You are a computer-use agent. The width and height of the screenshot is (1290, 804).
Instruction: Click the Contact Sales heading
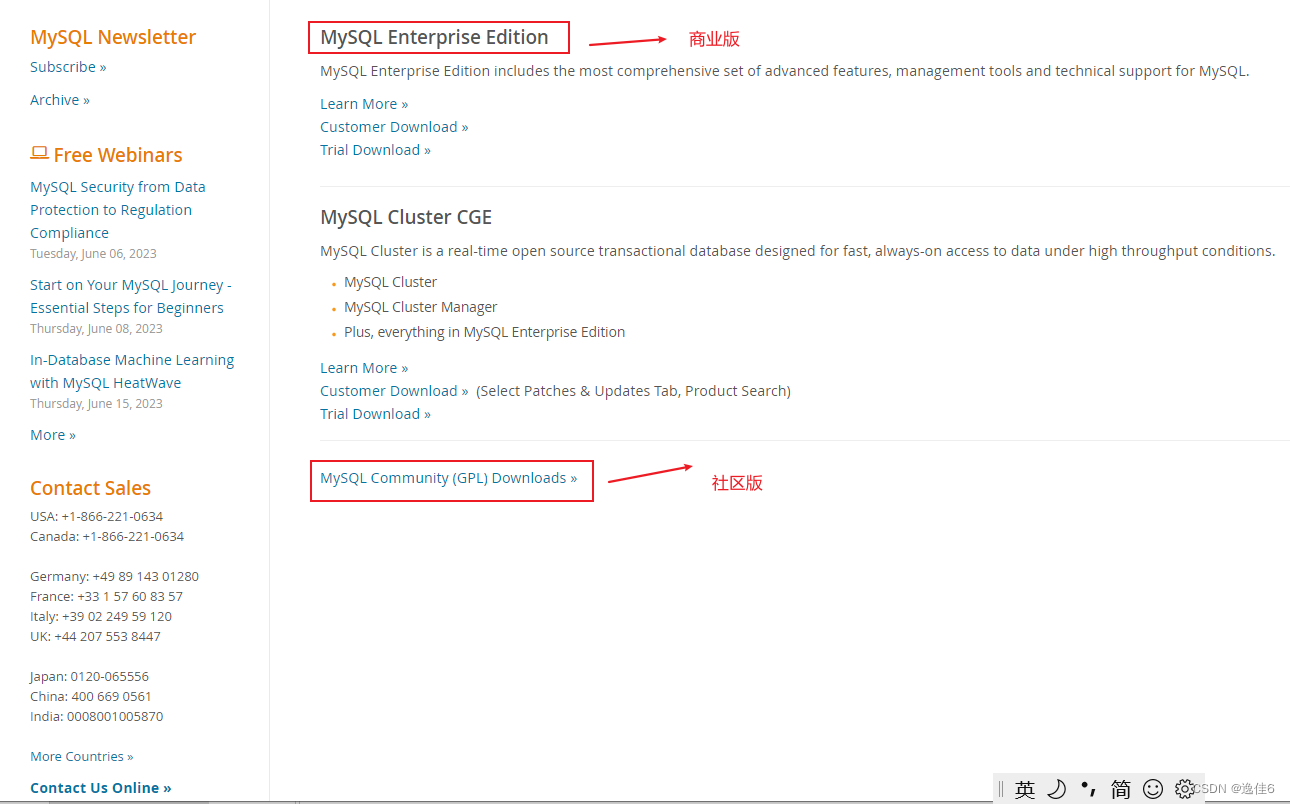click(x=90, y=488)
